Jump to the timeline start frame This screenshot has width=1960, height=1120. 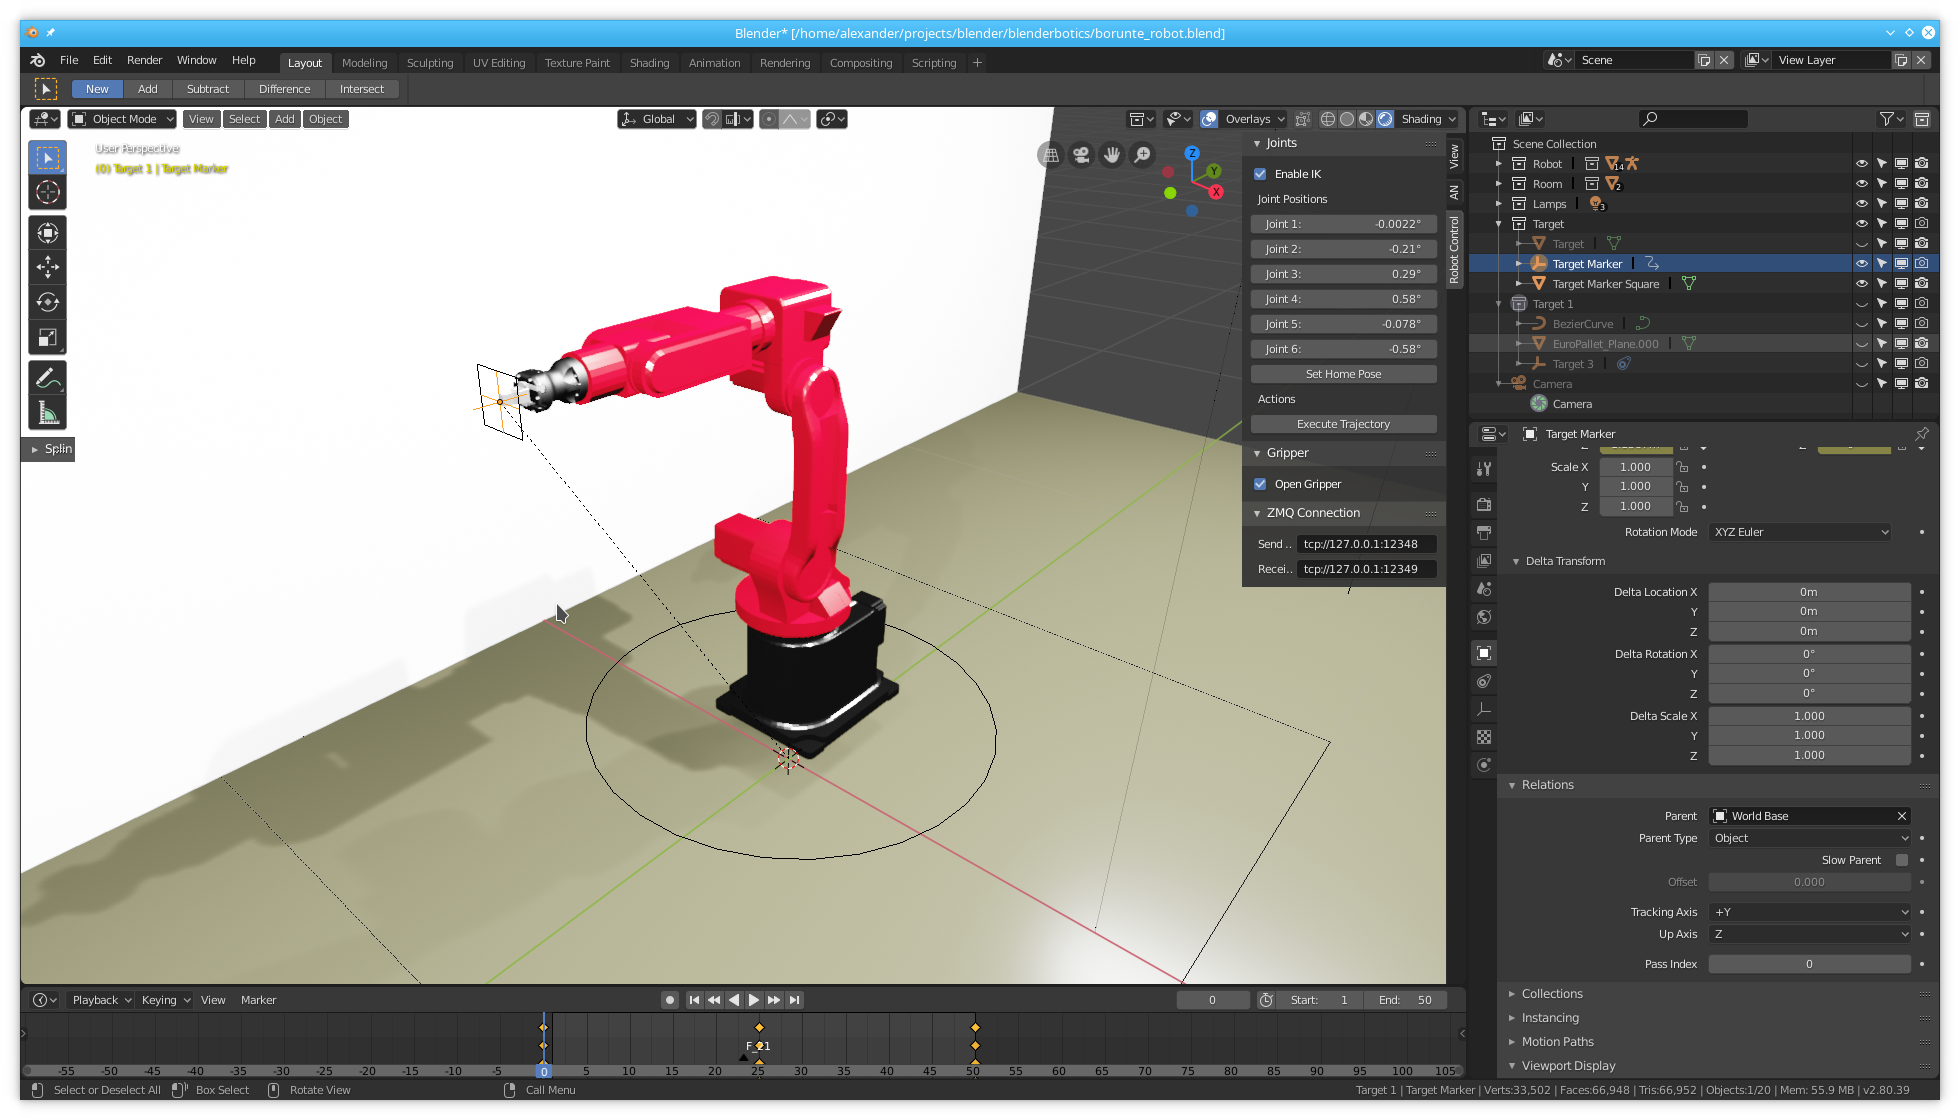(694, 1000)
